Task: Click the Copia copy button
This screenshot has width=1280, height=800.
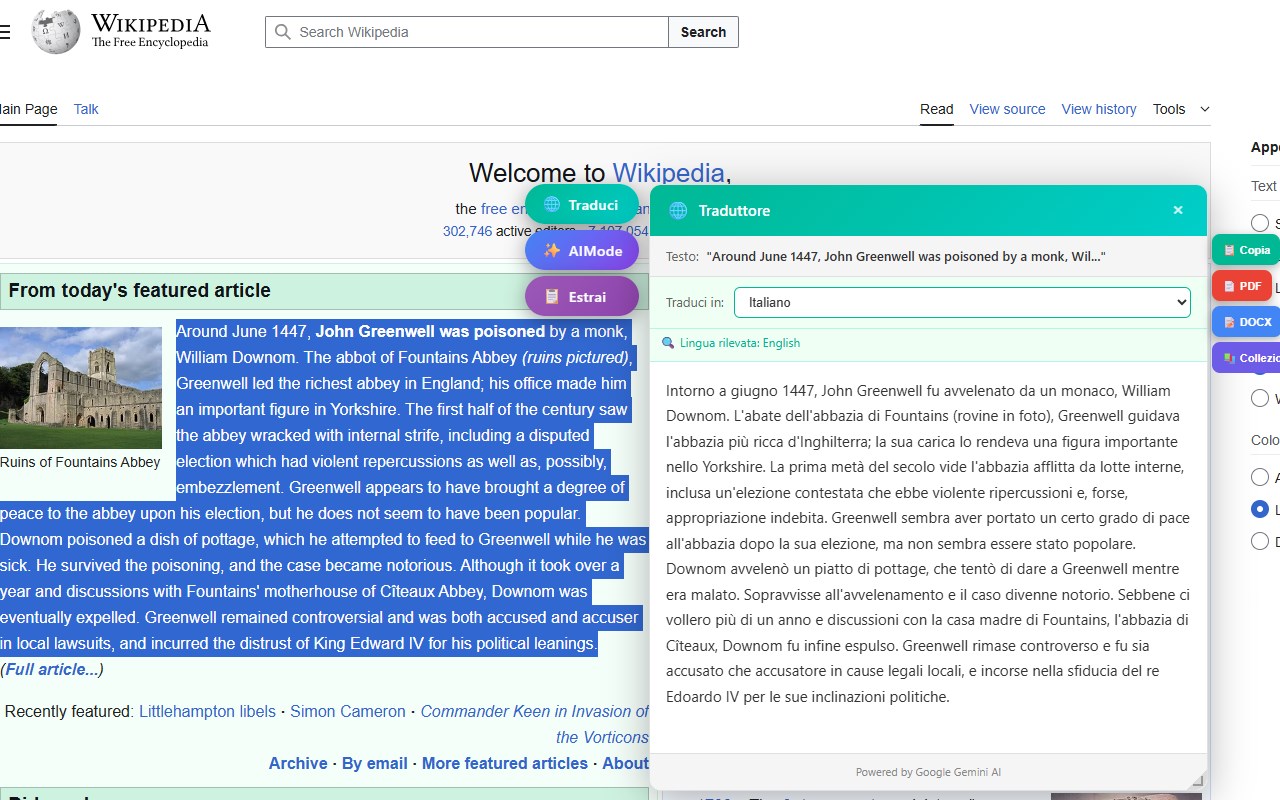Action: pyautogui.click(x=1246, y=250)
